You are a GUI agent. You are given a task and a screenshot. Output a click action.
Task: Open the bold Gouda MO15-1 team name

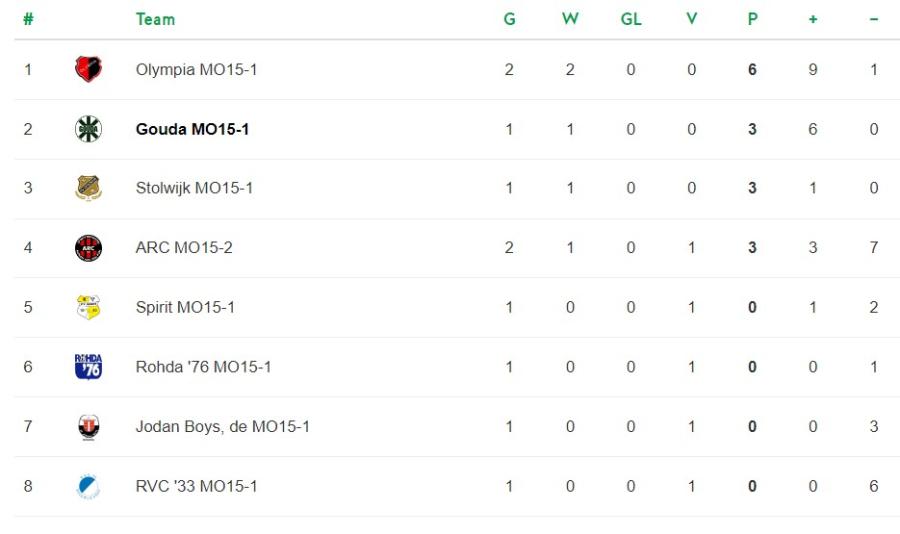pyautogui.click(x=192, y=129)
